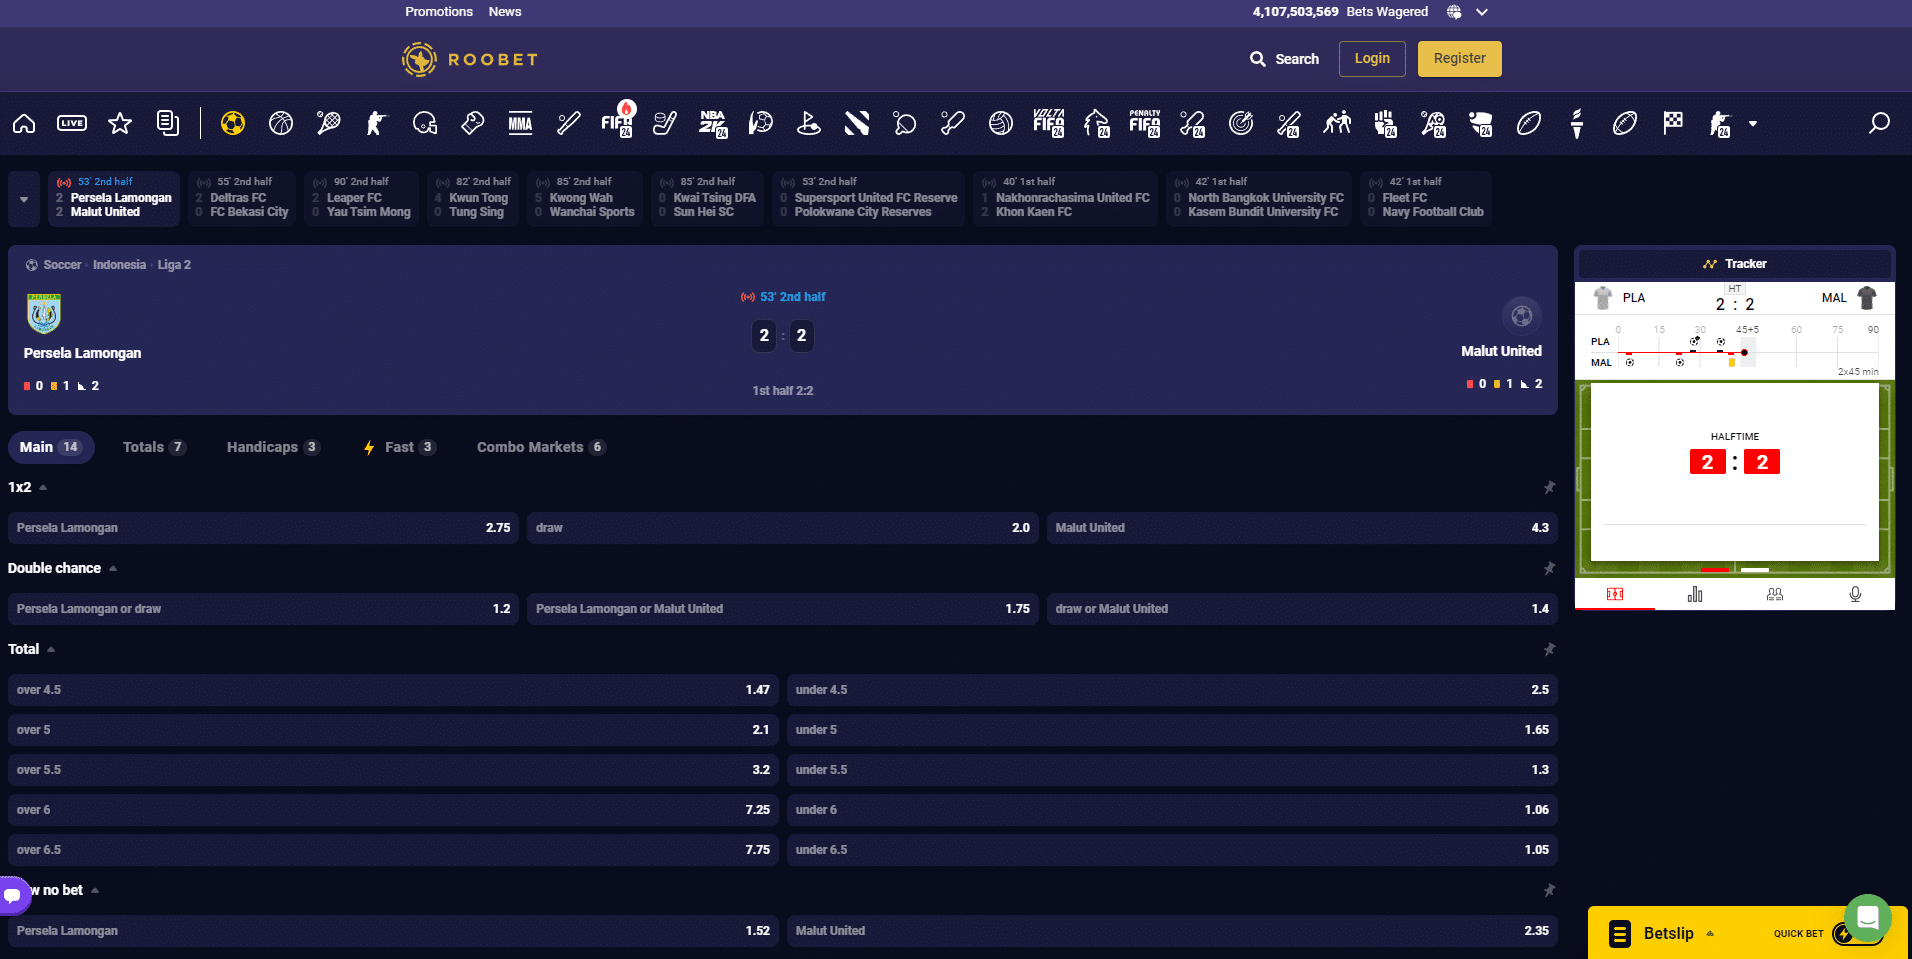The image size is (1912, 959).
Task: Select the NBA 2K24 esports icon
Action: coord(713,123)
